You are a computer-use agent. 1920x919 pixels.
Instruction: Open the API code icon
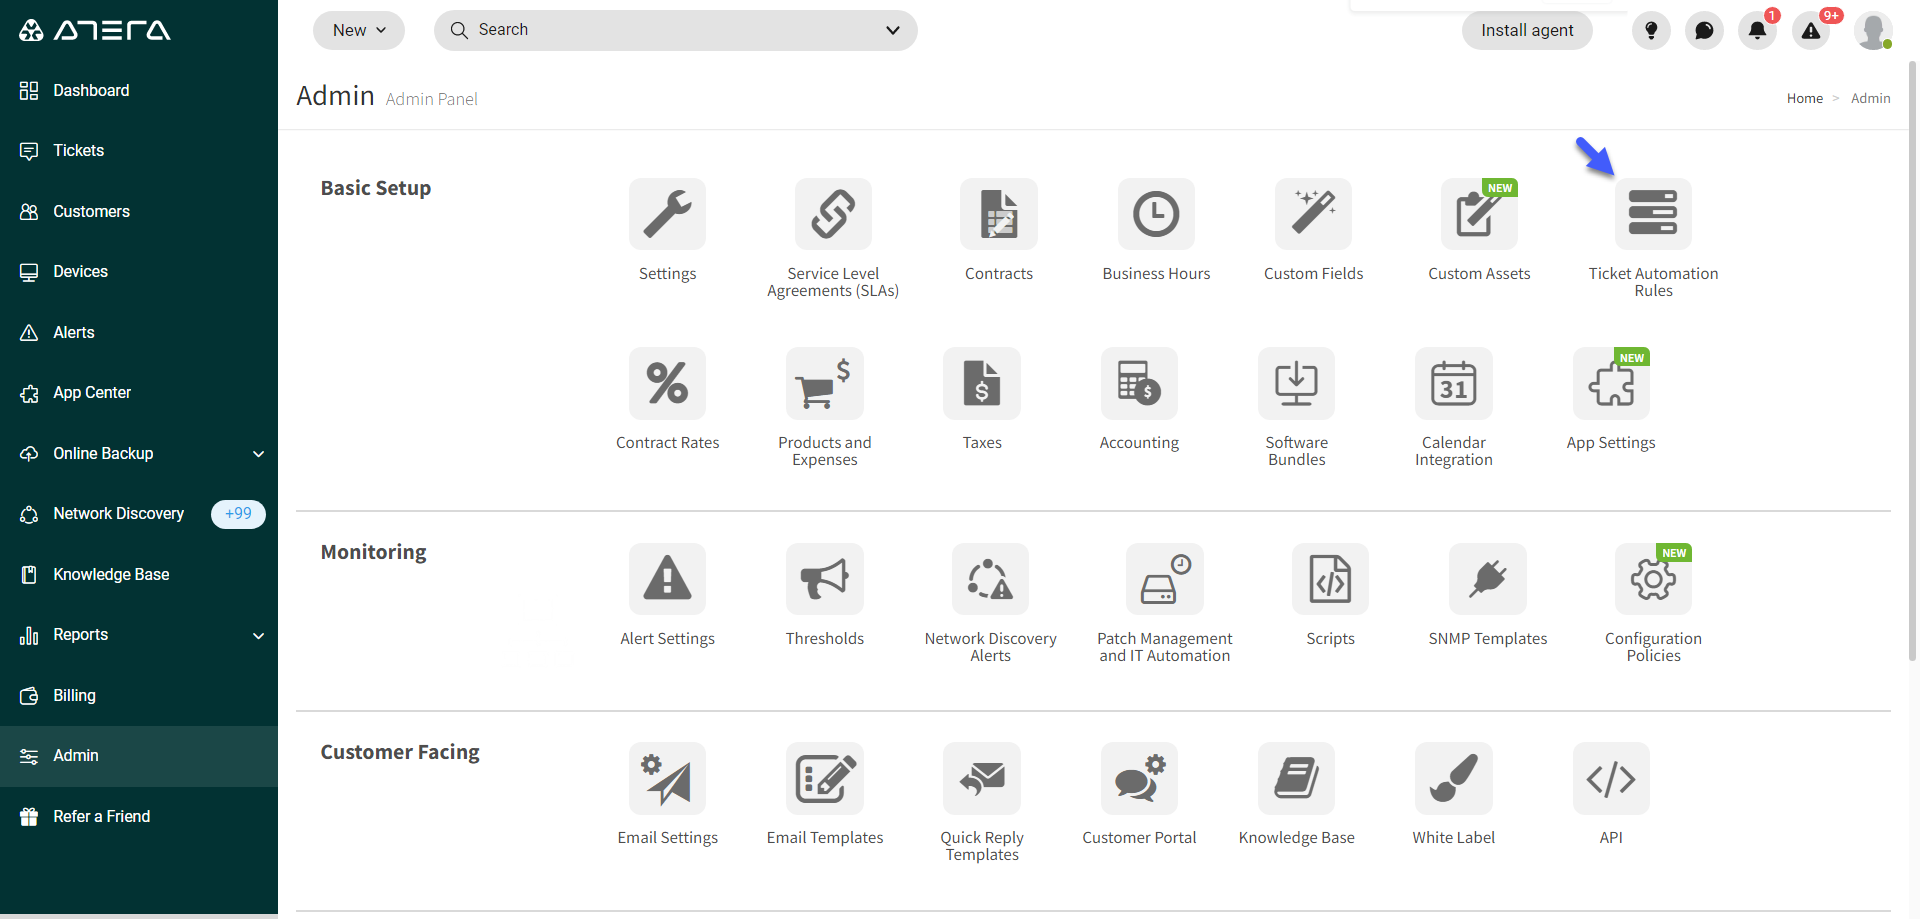[1611, 778]
